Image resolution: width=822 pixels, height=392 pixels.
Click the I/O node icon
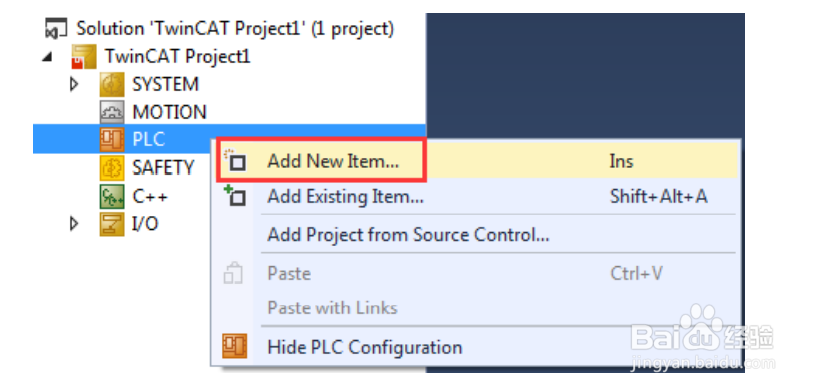pos(112,224)
